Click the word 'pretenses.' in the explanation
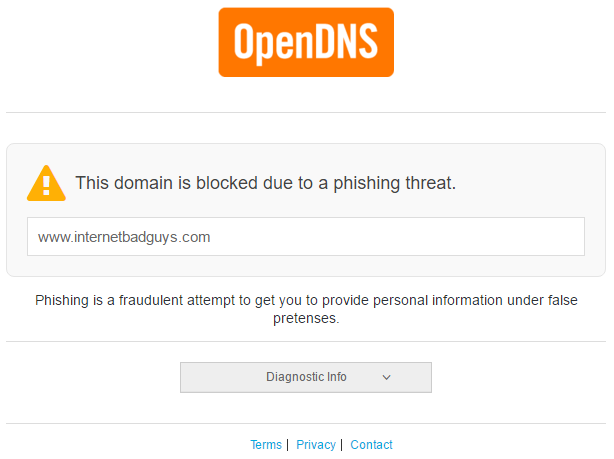The width and height of the screenshot is (614, 459). pyautogui.click(x=306, y=318)
